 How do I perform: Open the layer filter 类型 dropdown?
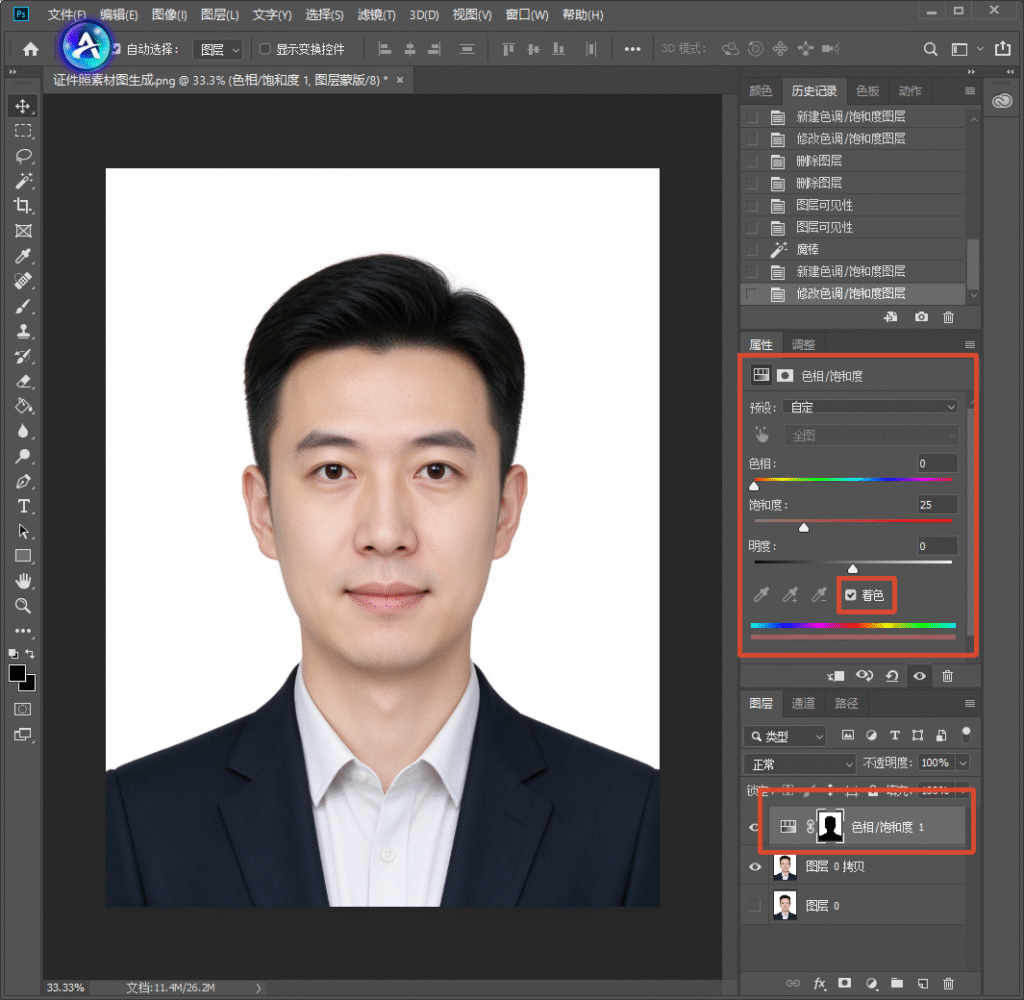click(x=785, y=736)
